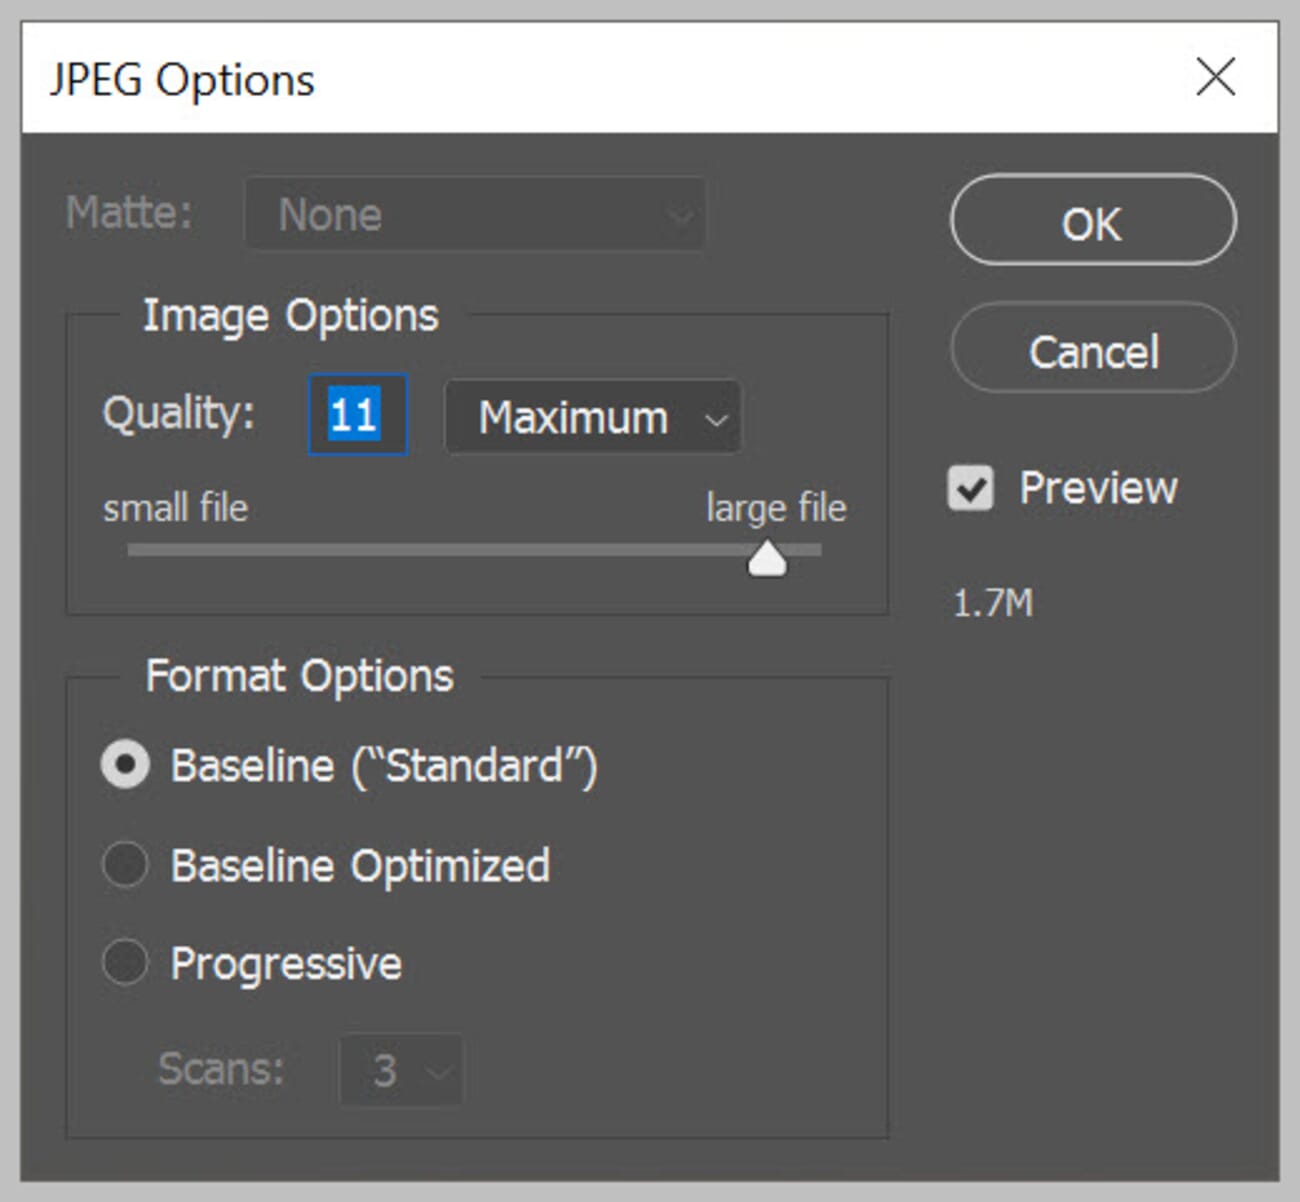
Task: Close the JPEG Options dialog
Action: pos(1215,77)
